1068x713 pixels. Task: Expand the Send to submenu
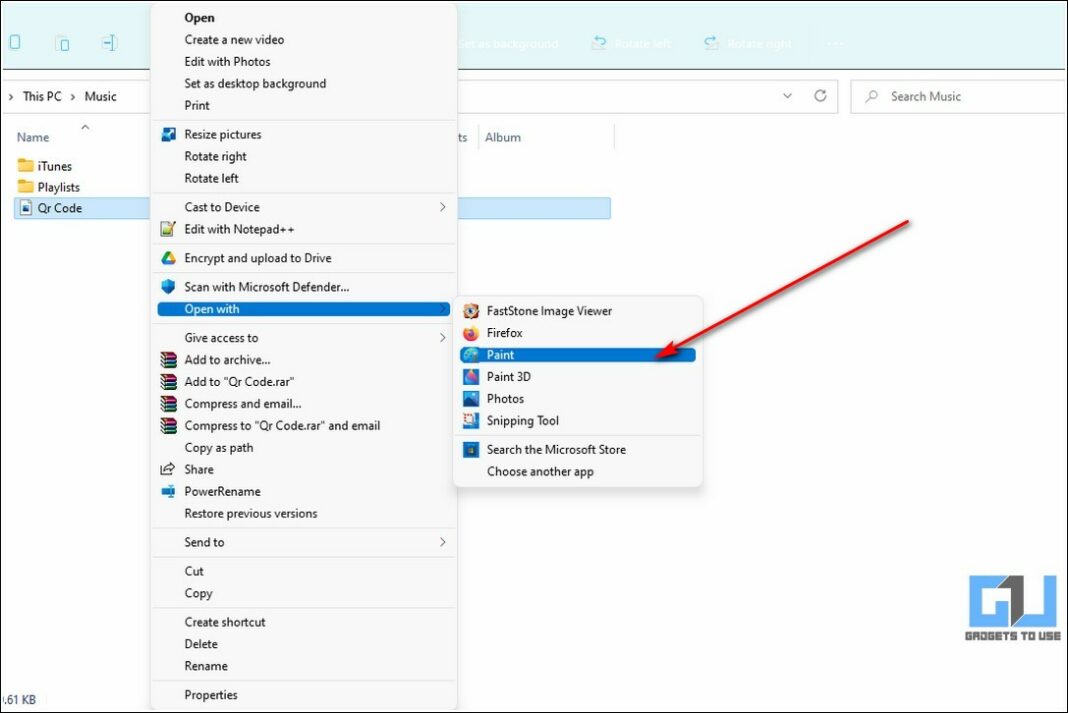pos(442,542)
